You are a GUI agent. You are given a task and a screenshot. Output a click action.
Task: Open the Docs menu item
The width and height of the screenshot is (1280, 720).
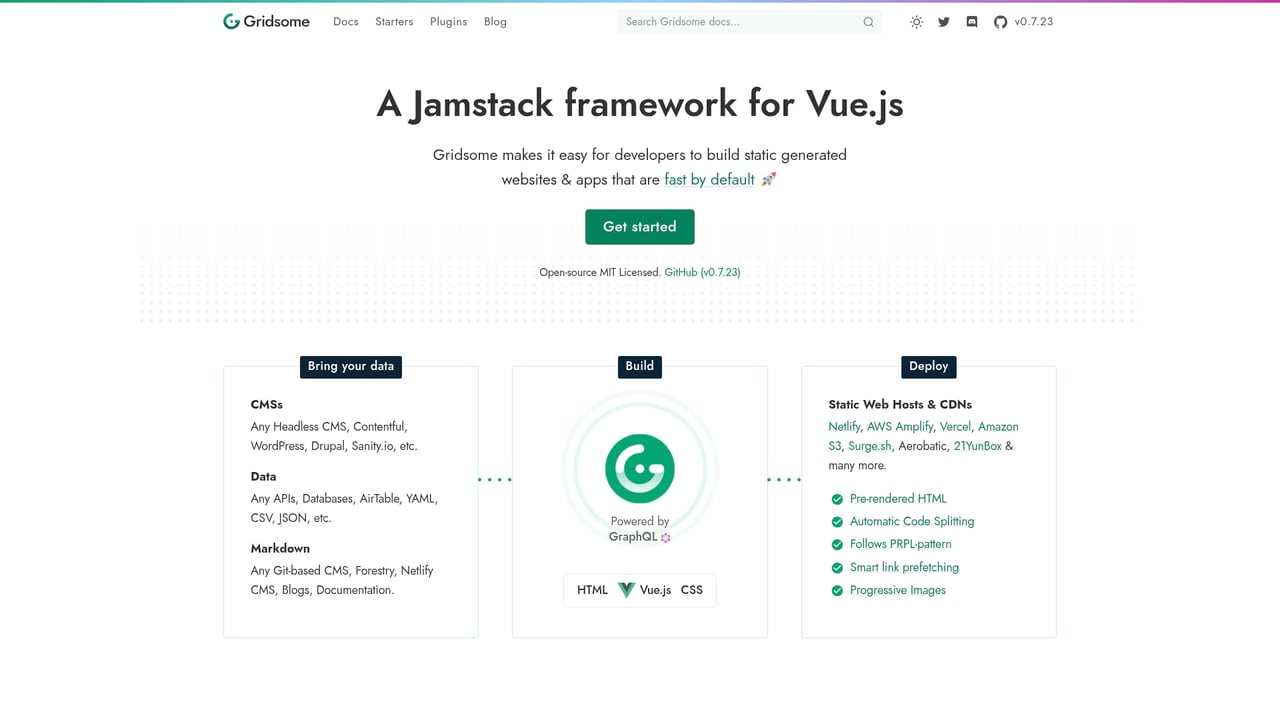click(345, 22)
